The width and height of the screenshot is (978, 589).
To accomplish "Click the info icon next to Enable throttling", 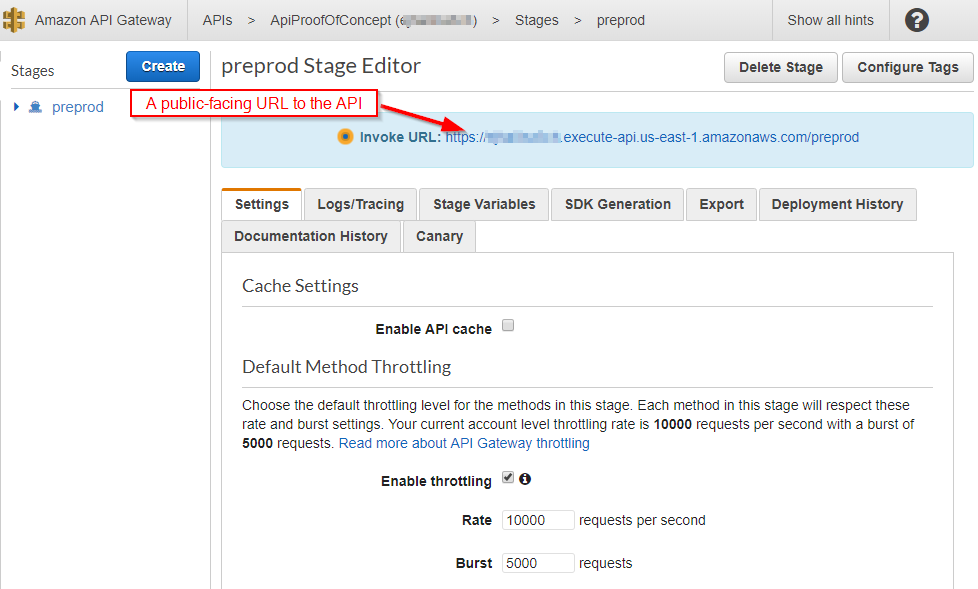I will point(524,480).
